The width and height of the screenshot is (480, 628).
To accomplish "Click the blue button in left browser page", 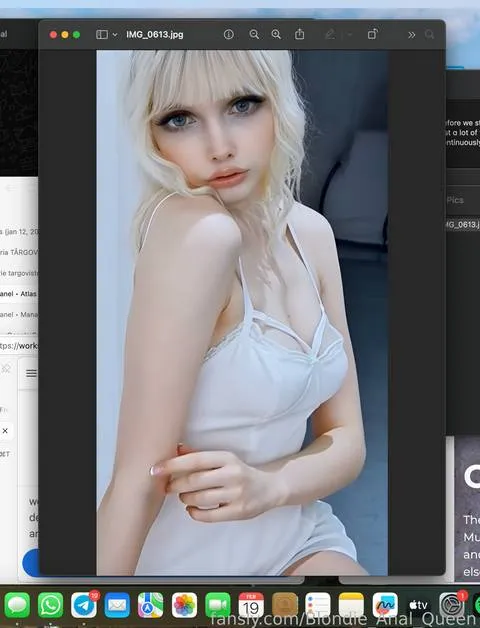I will [x=30, y=563].
